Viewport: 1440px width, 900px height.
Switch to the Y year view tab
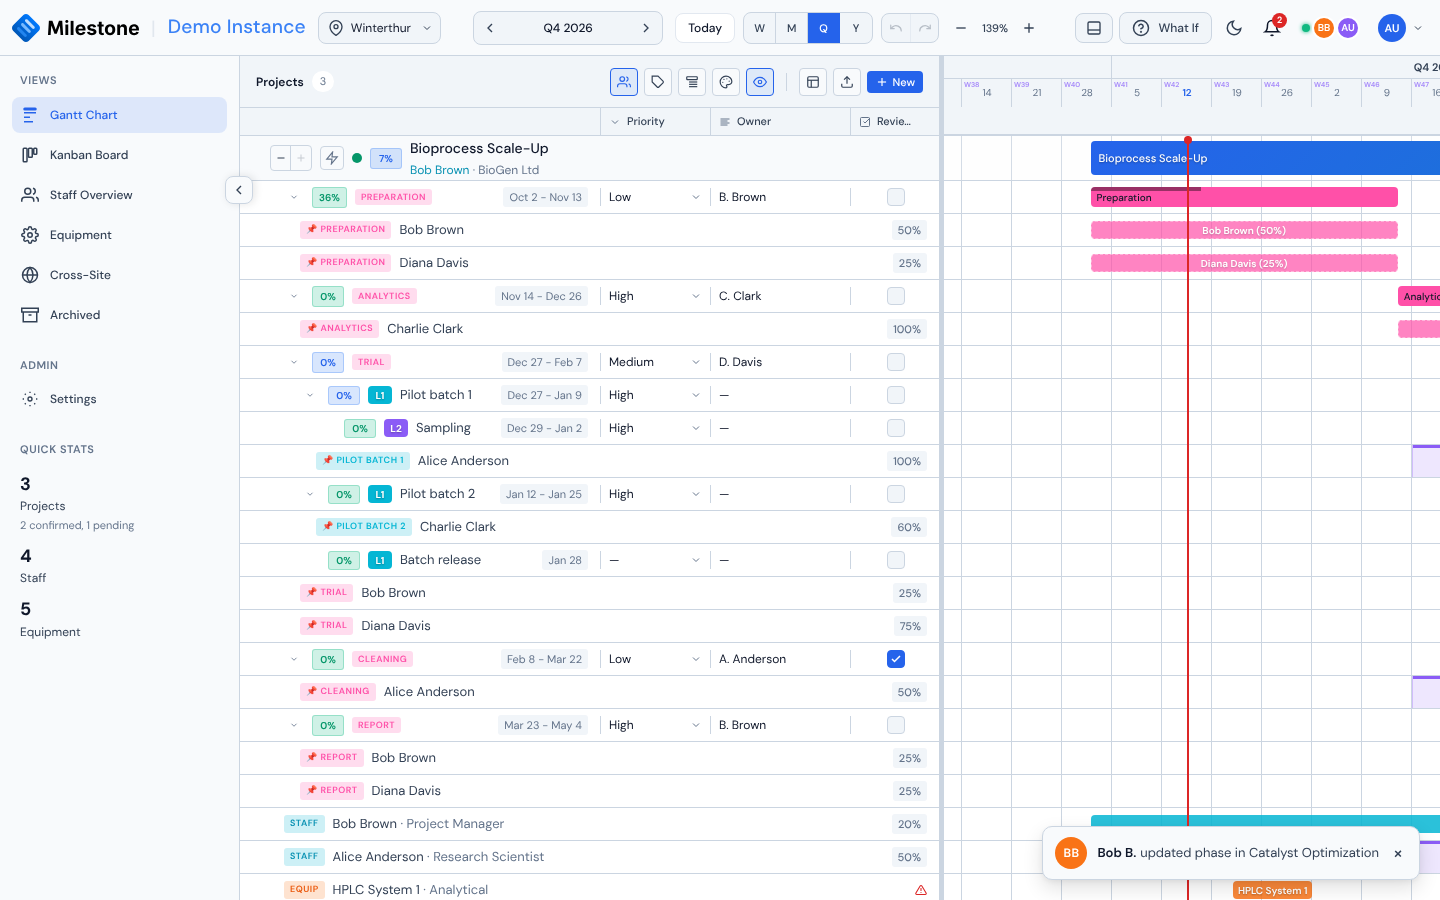tap(856, 28)
